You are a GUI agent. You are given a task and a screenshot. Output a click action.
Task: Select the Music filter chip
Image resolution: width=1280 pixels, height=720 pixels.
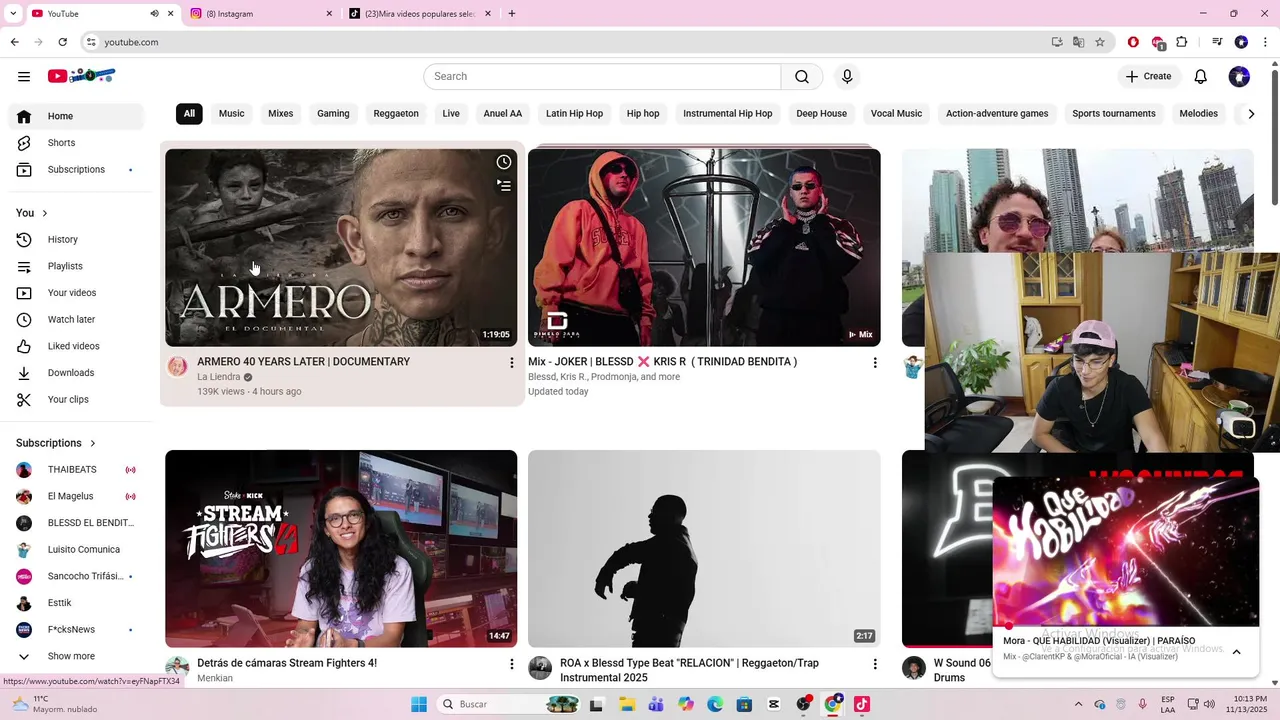click(232, 114)
